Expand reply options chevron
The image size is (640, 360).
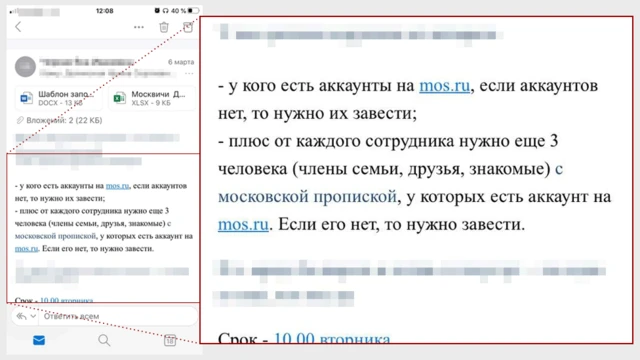33,316
